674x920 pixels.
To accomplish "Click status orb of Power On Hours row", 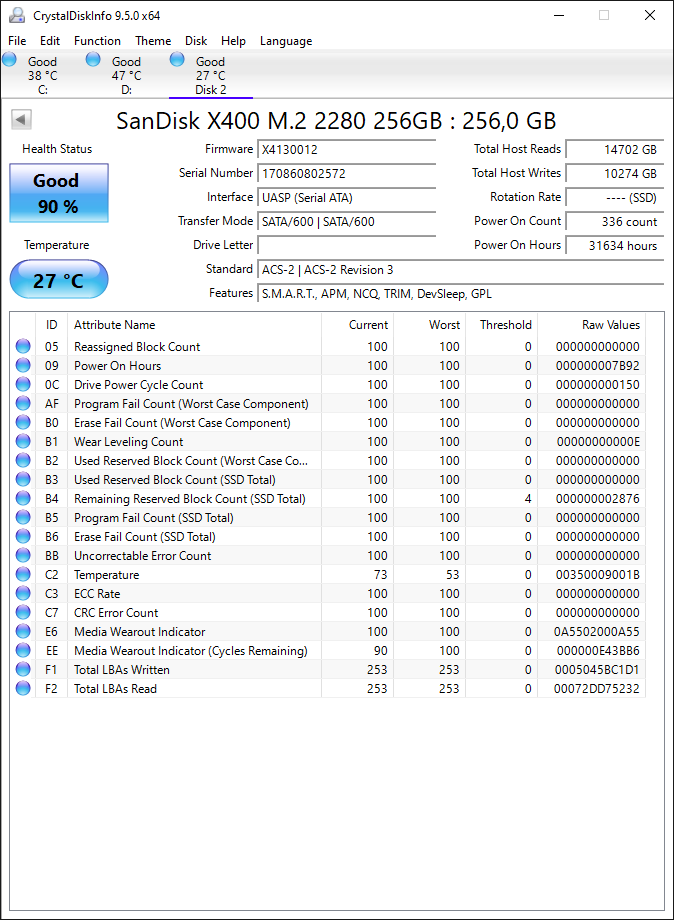I will coord(23,366).
